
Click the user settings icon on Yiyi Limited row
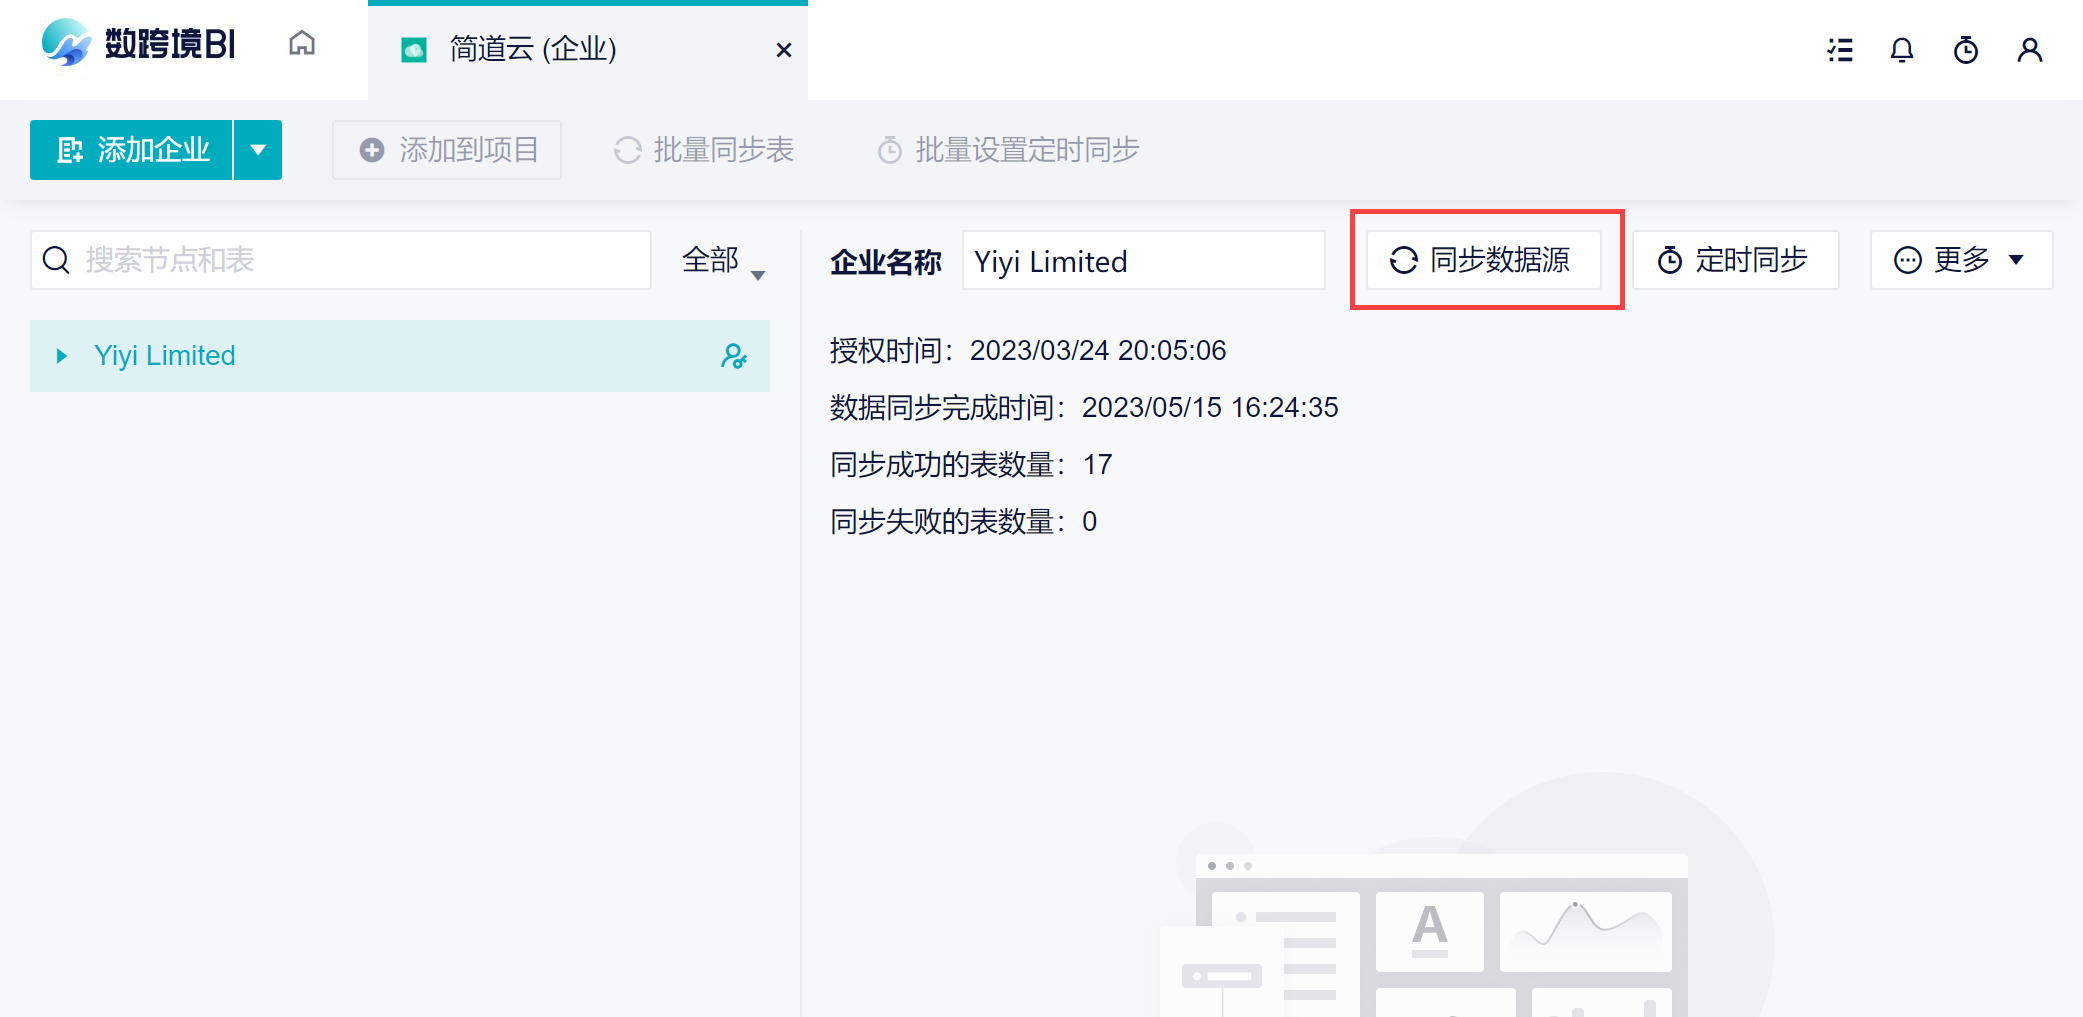point(734,356)
